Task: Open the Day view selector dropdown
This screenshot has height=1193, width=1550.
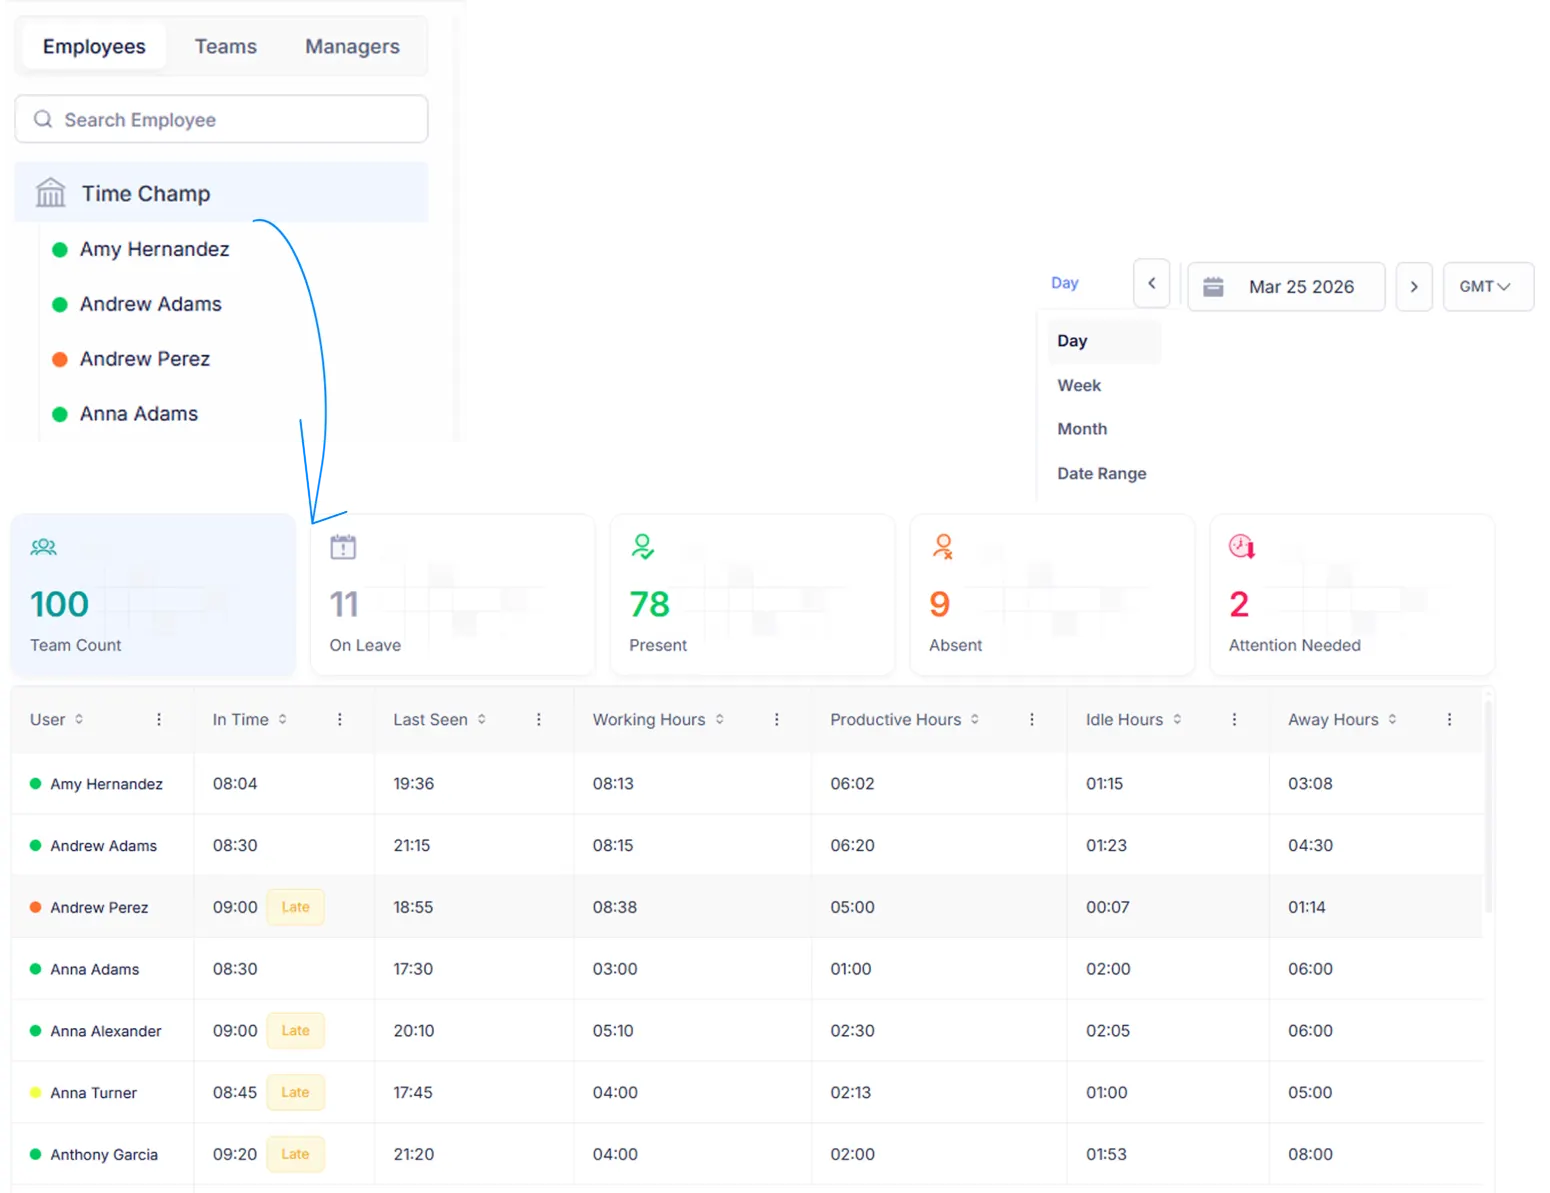Action: pyautogui.click(x=1066, y=283)
